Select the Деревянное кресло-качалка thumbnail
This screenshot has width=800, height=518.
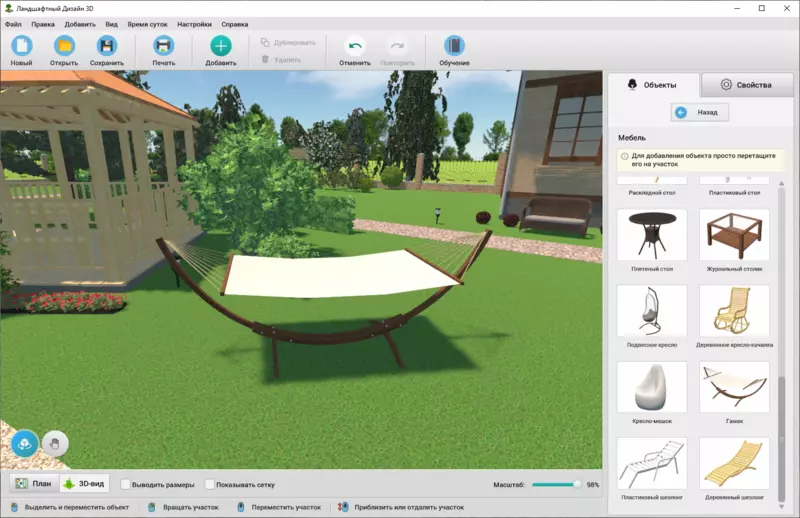point(734,311)
